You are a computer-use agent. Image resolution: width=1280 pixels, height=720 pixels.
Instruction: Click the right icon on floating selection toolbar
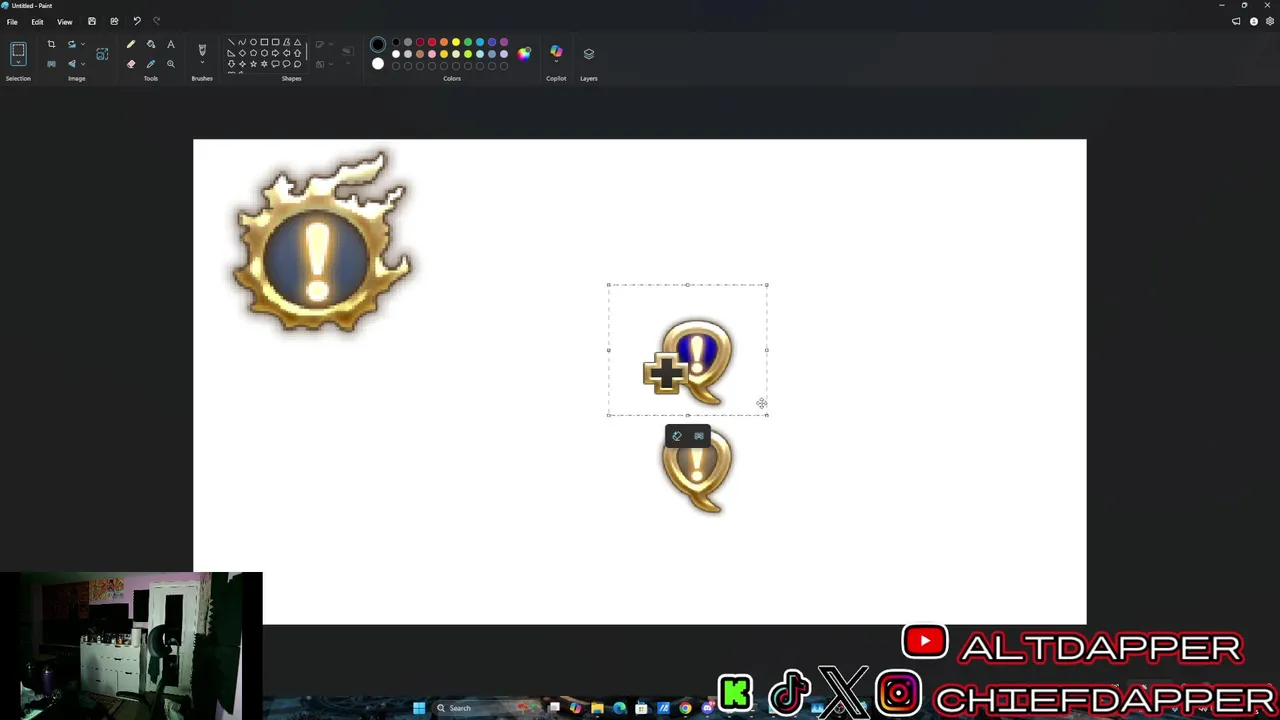699,436
